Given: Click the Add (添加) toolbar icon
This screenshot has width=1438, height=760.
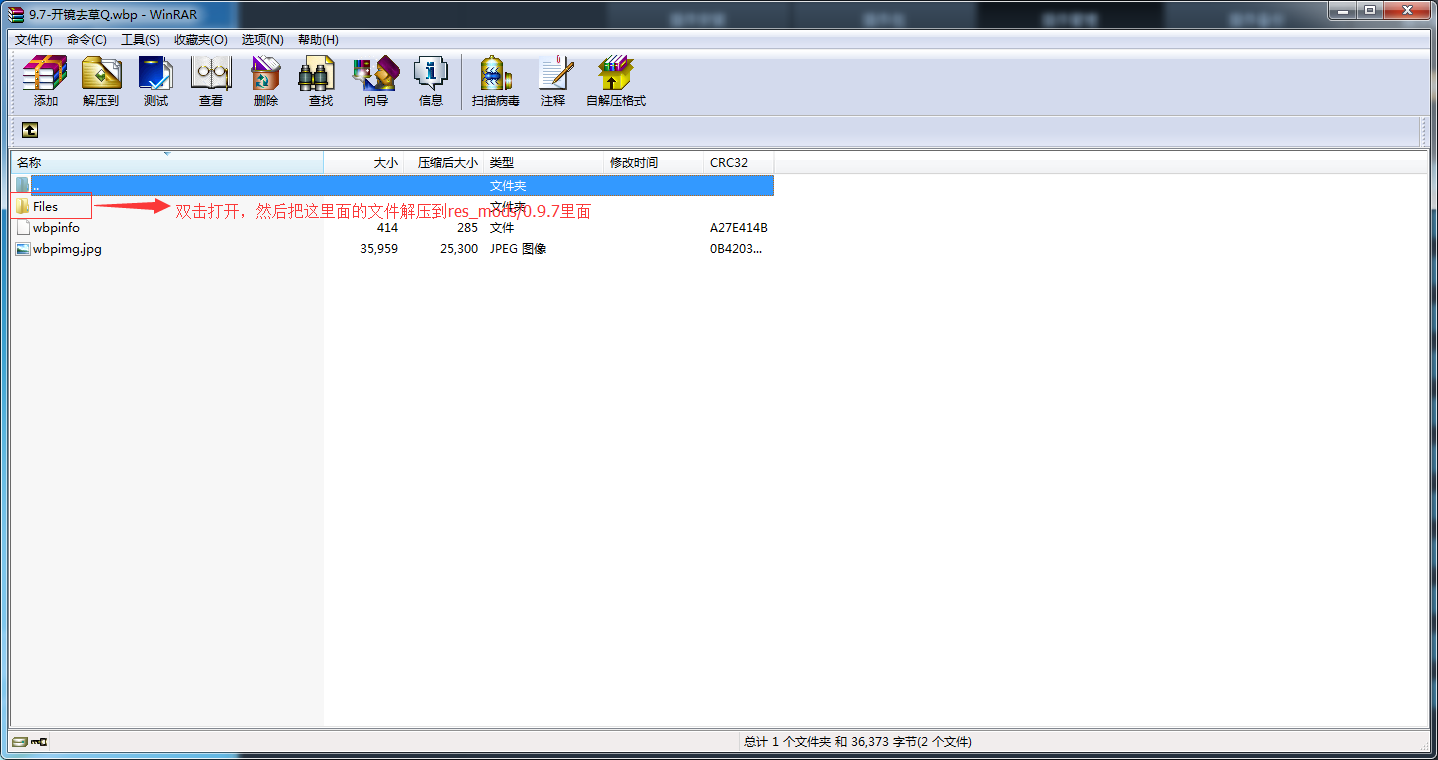Looking at the screenshot, I should pos(45,81).
